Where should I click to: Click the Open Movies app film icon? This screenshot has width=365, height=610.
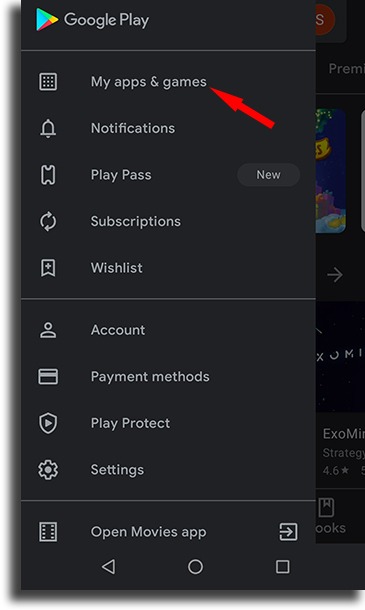click(x=48, y=532)
